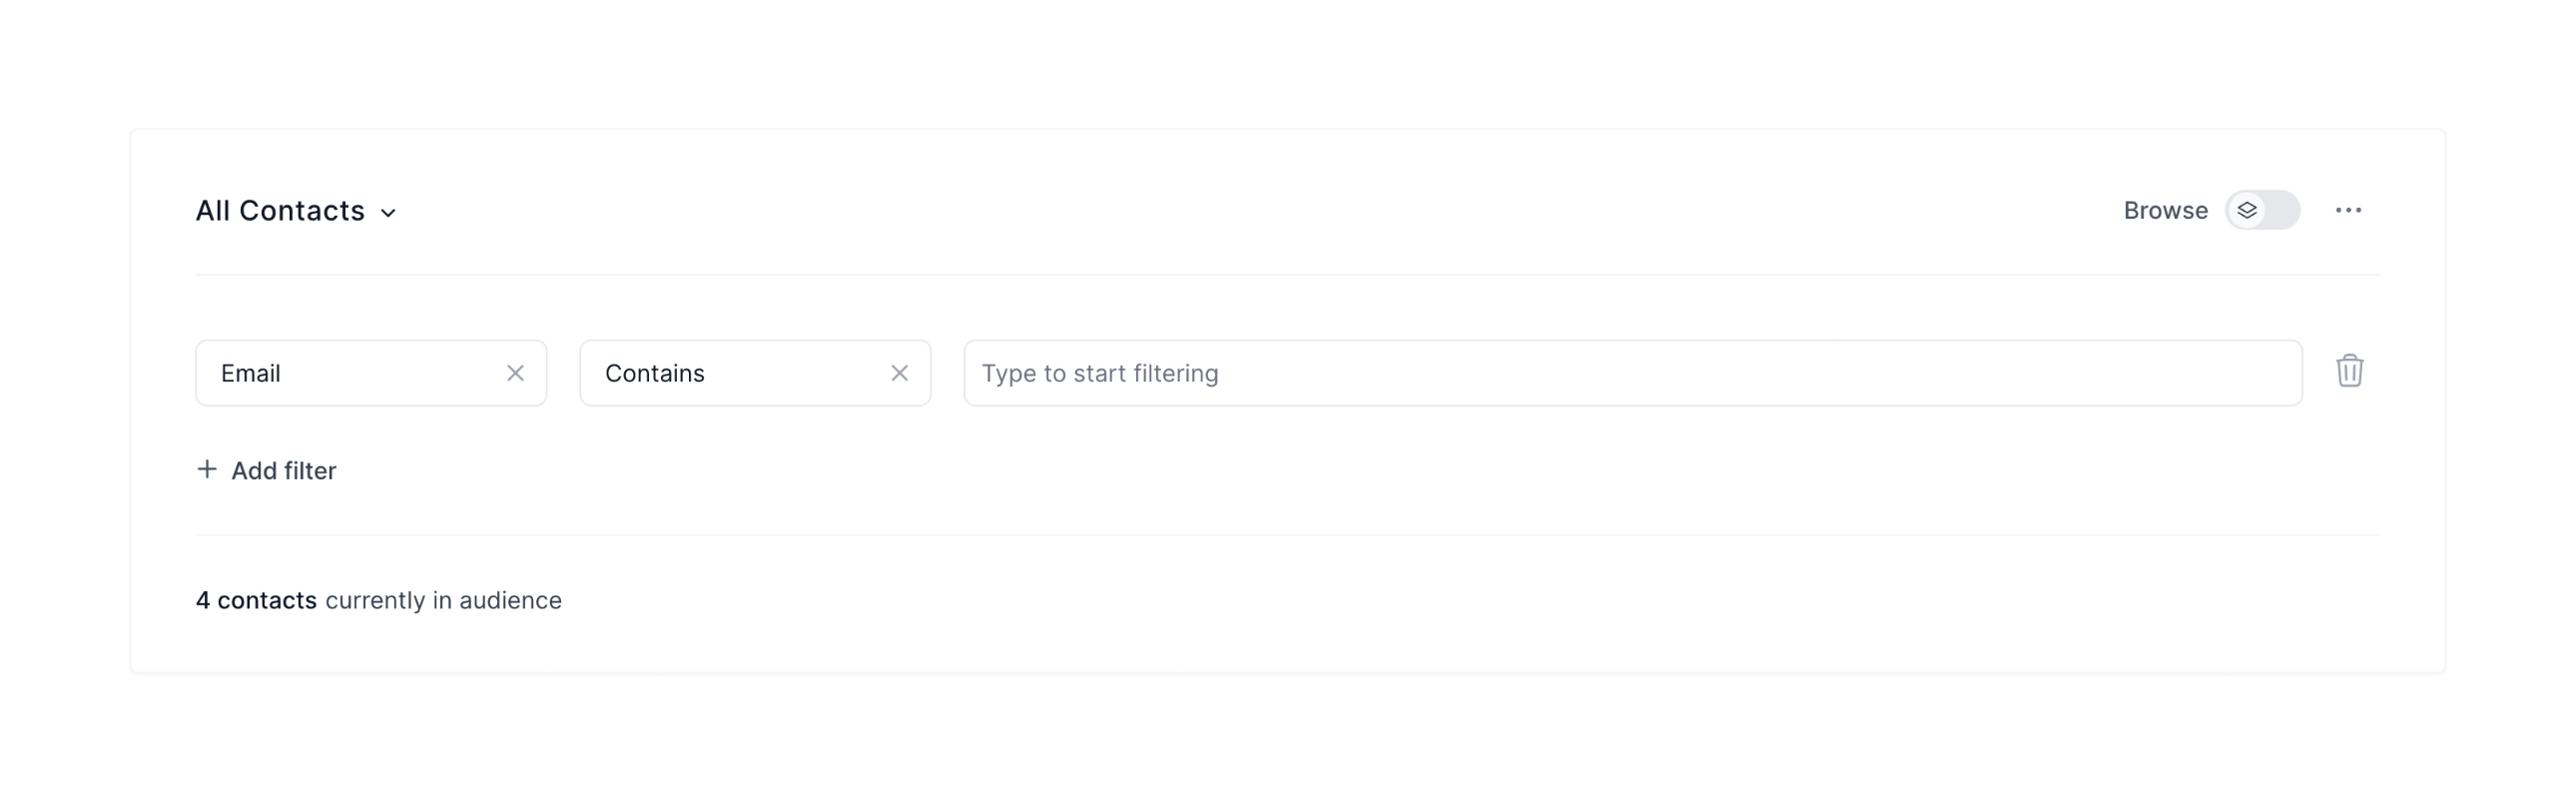Click the chevron icon beside All Contacts

pos(390,212)
